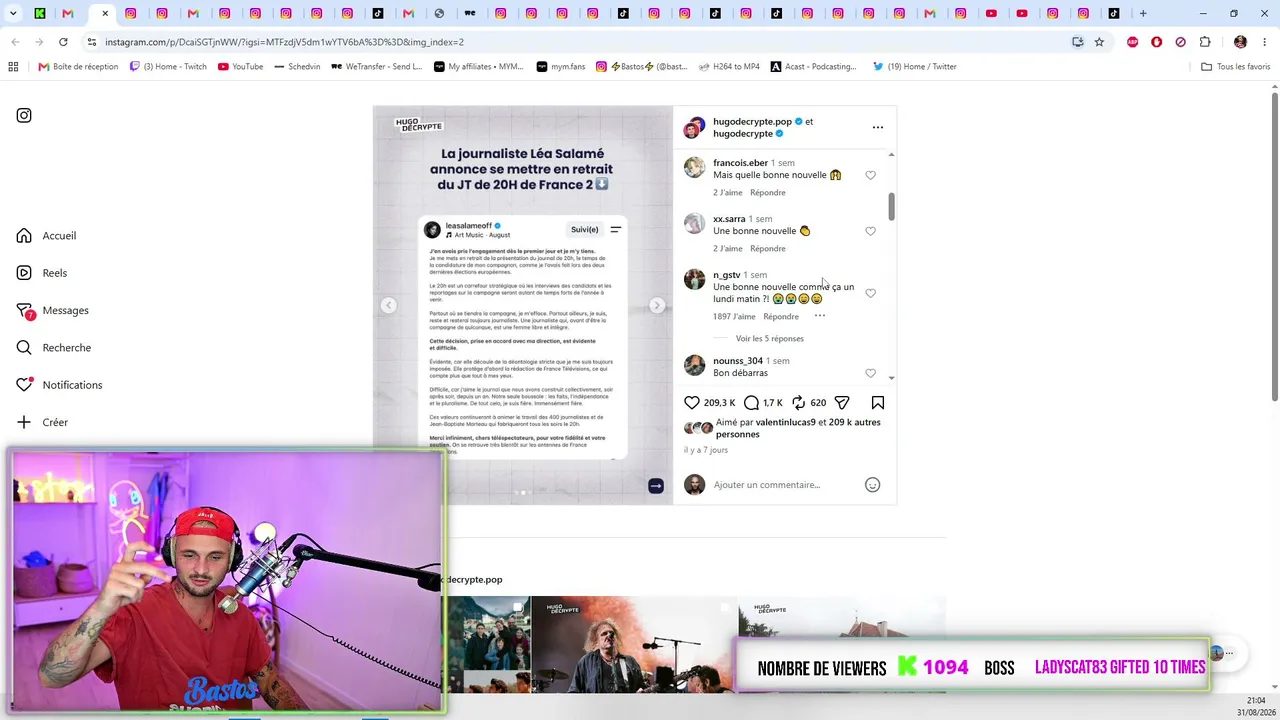Reply to xx.sarra's comment

click(768, 249)
